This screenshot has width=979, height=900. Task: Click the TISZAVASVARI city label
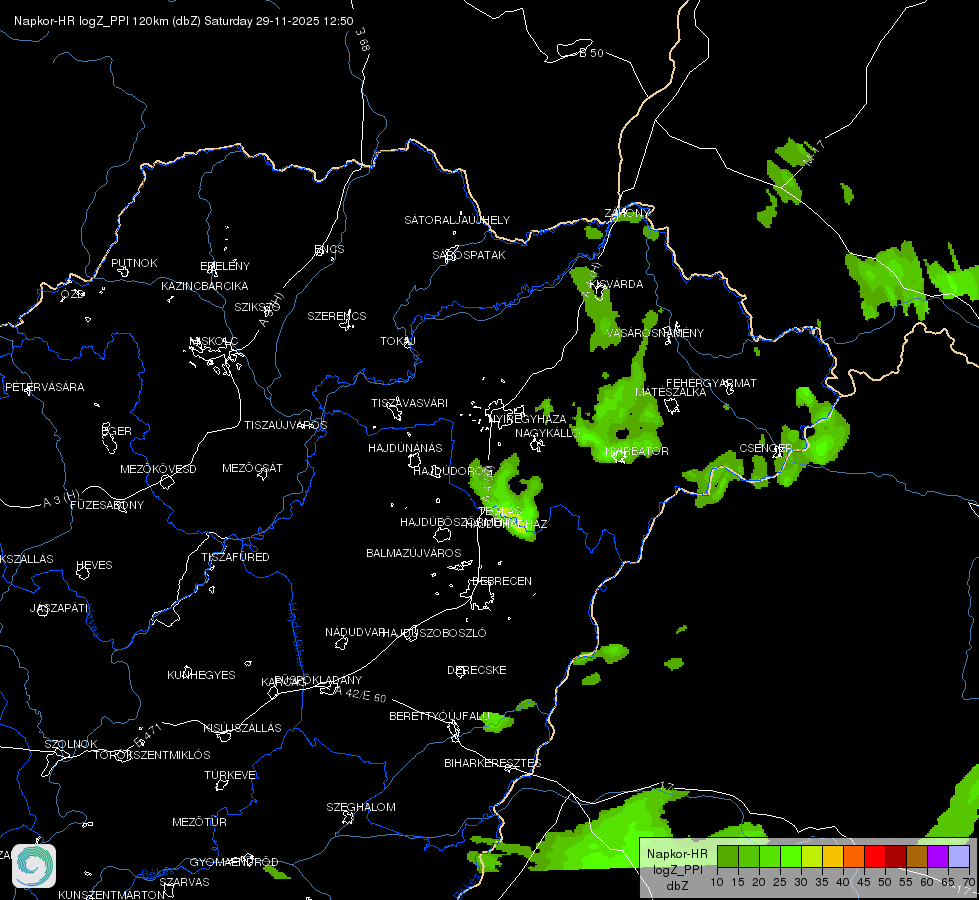pyautogui.click(x=410, y=403)
